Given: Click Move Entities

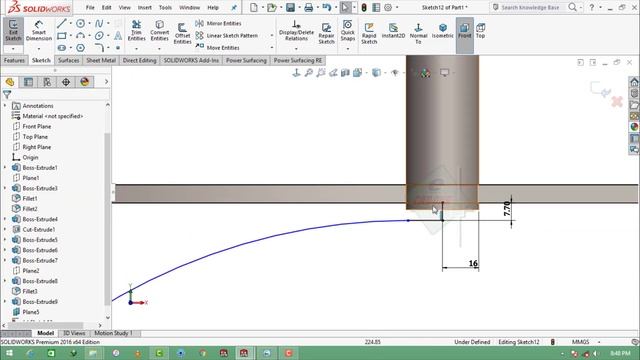Looking at the screenshot, I should point(218,47).
